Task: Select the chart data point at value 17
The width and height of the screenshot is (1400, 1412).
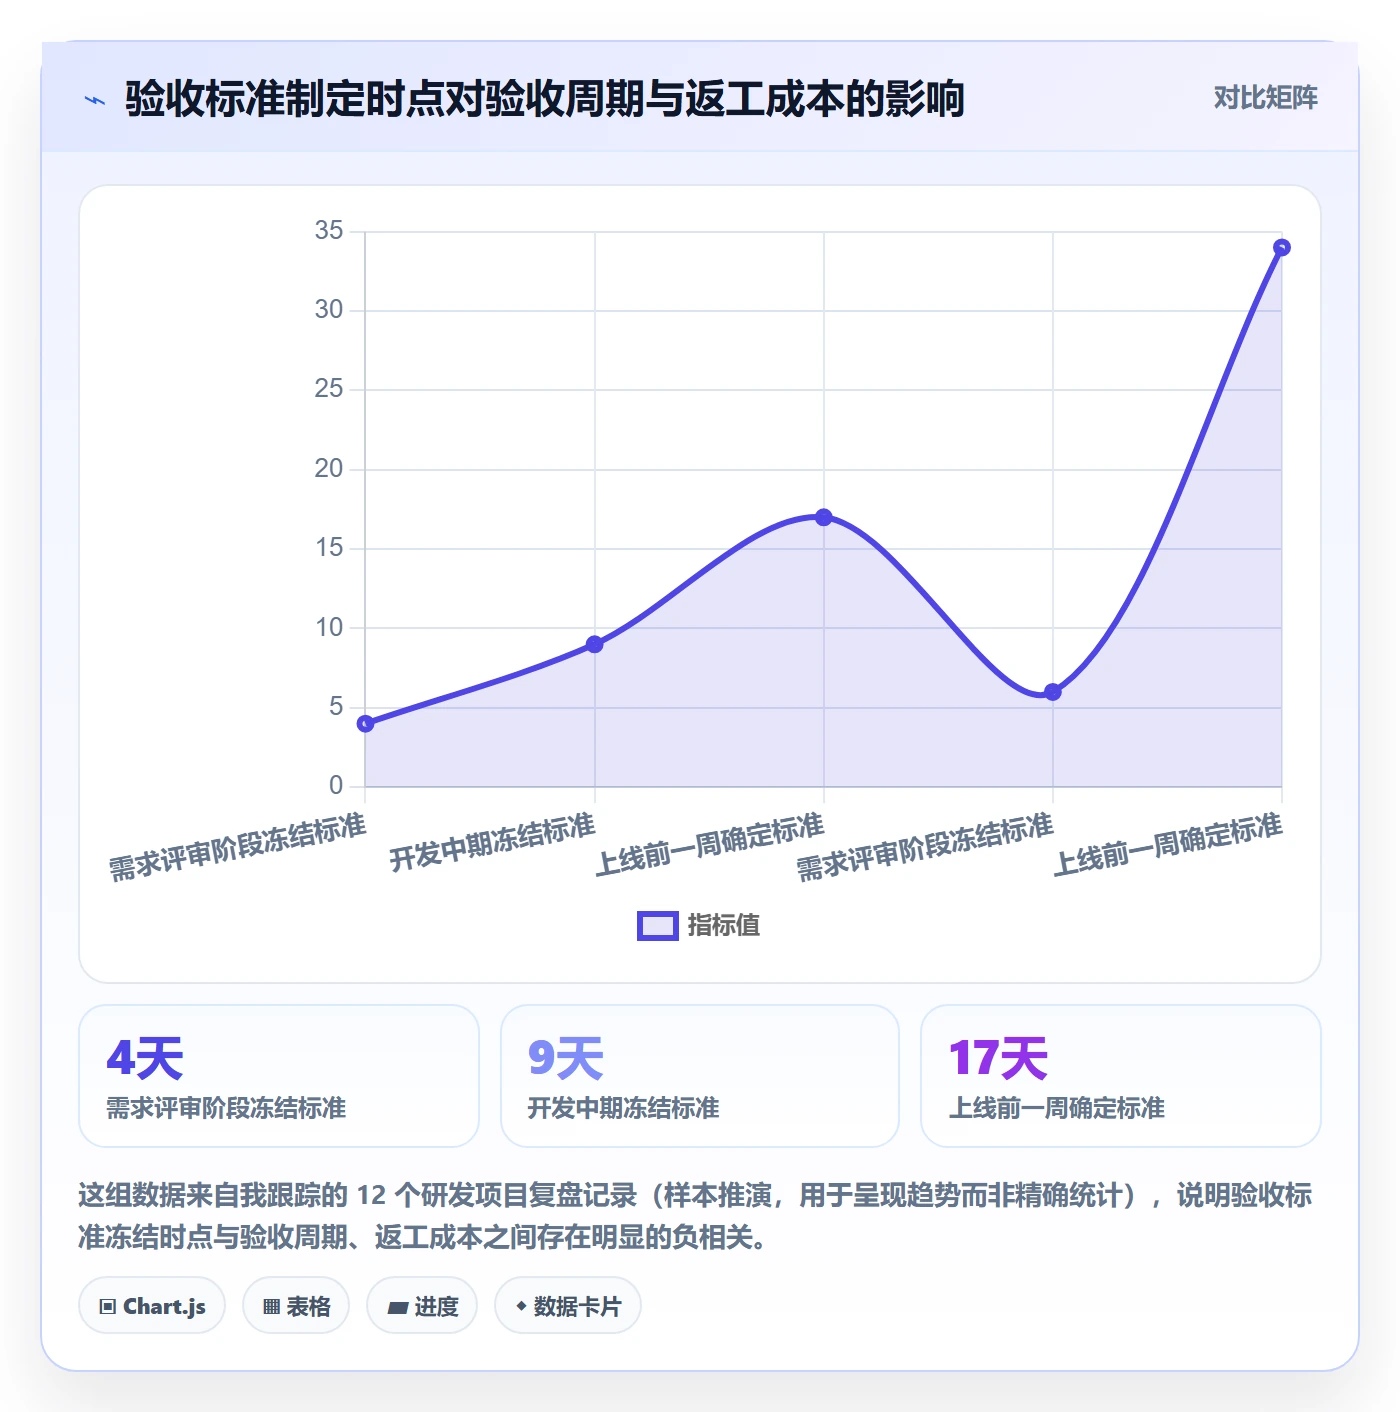Action: (824, 517)
